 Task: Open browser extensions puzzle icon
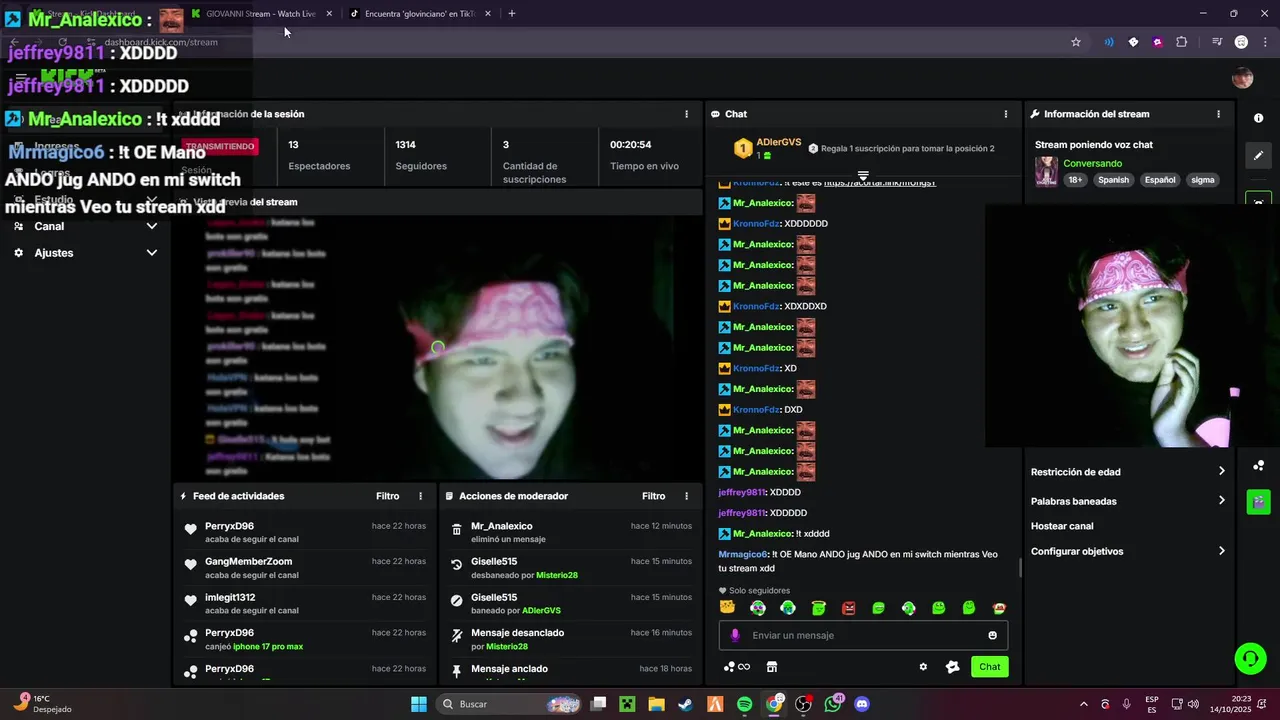pyautogui.click(x=1182, y=42)
